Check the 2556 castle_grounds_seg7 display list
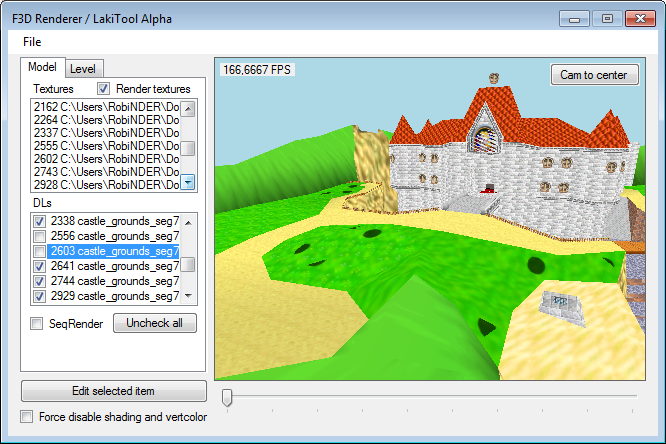 [40, 236]
